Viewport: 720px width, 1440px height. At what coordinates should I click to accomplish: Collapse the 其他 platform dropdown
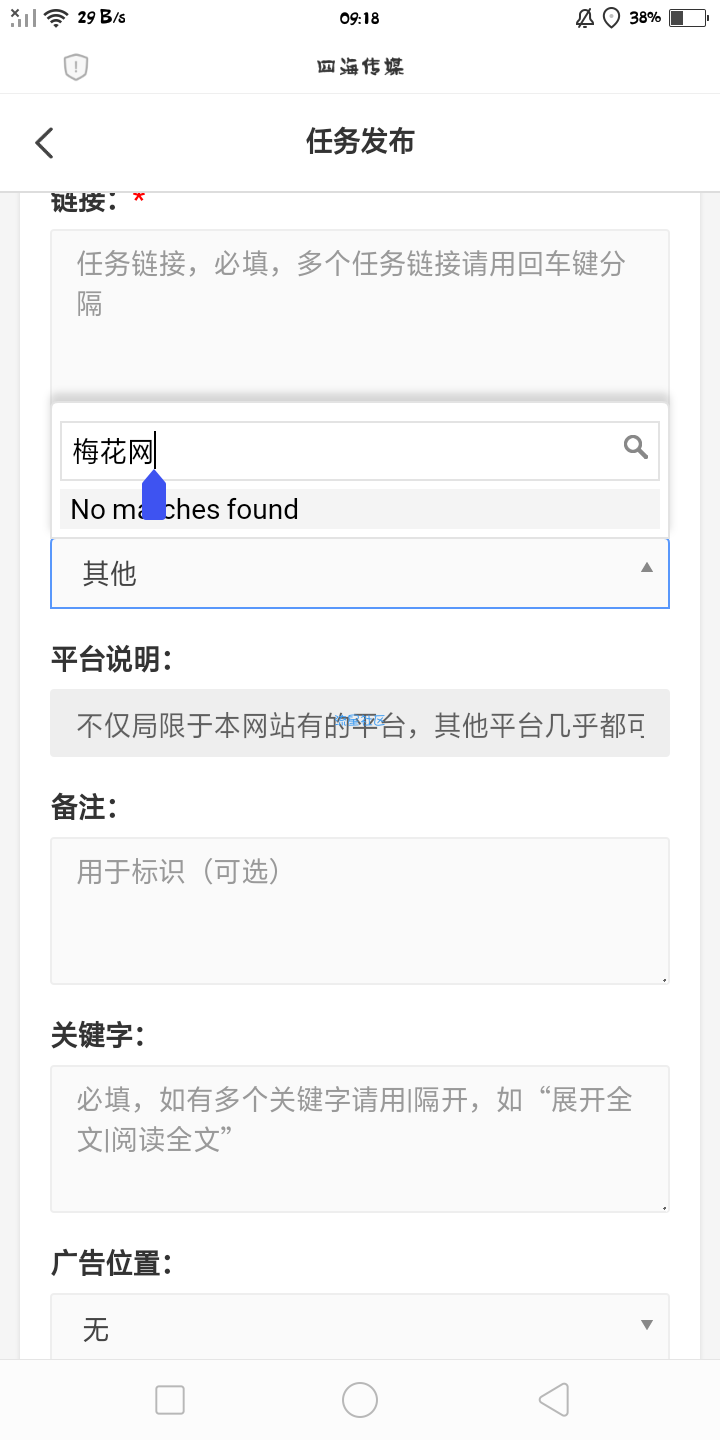pyautogui.click(x=360, y=573)
